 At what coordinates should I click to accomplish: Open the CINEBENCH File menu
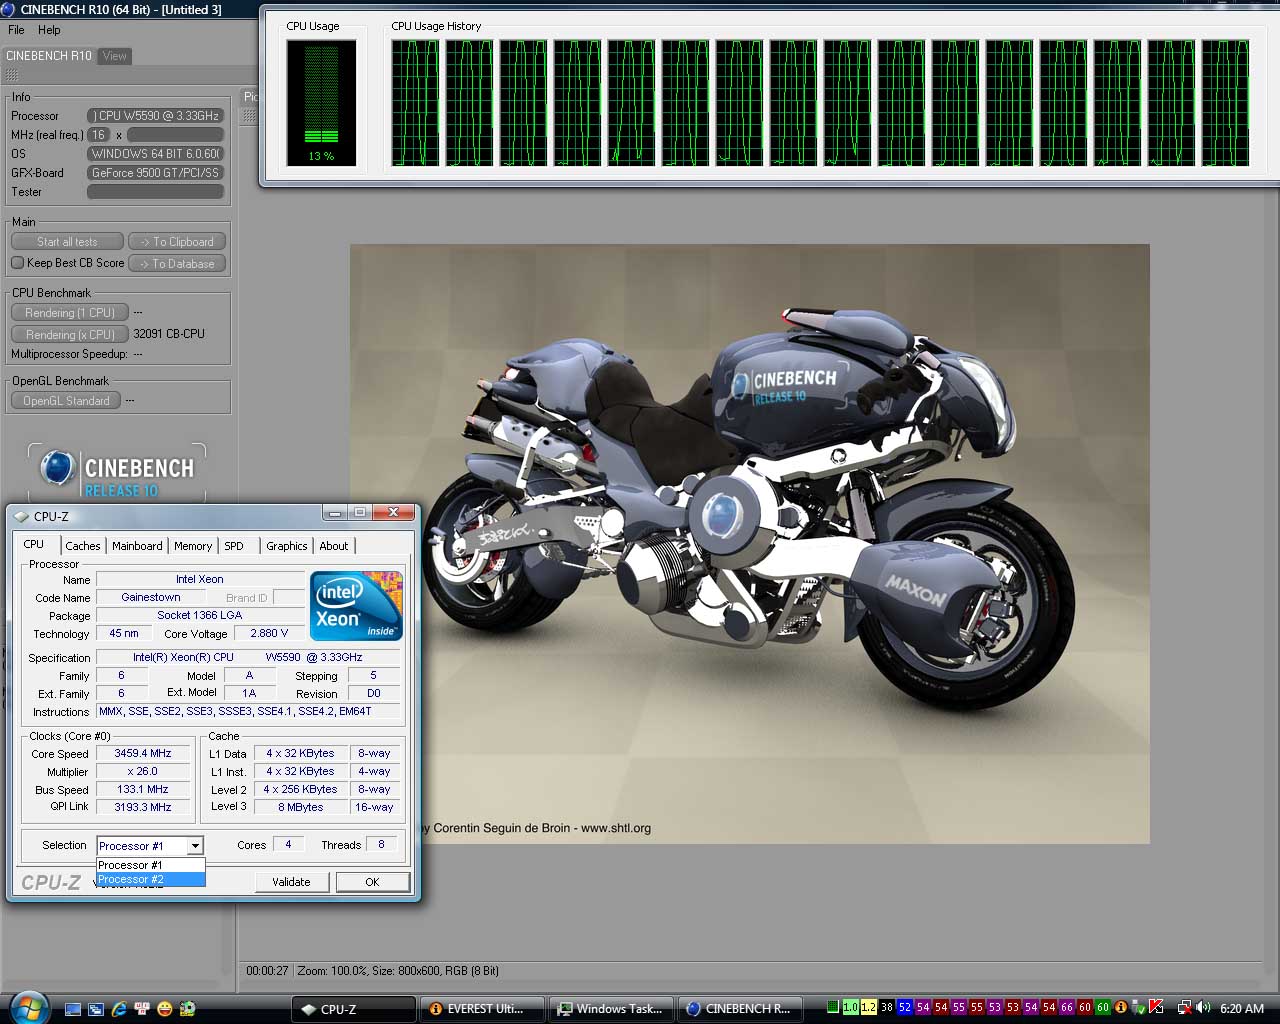[x=17, y=30]
